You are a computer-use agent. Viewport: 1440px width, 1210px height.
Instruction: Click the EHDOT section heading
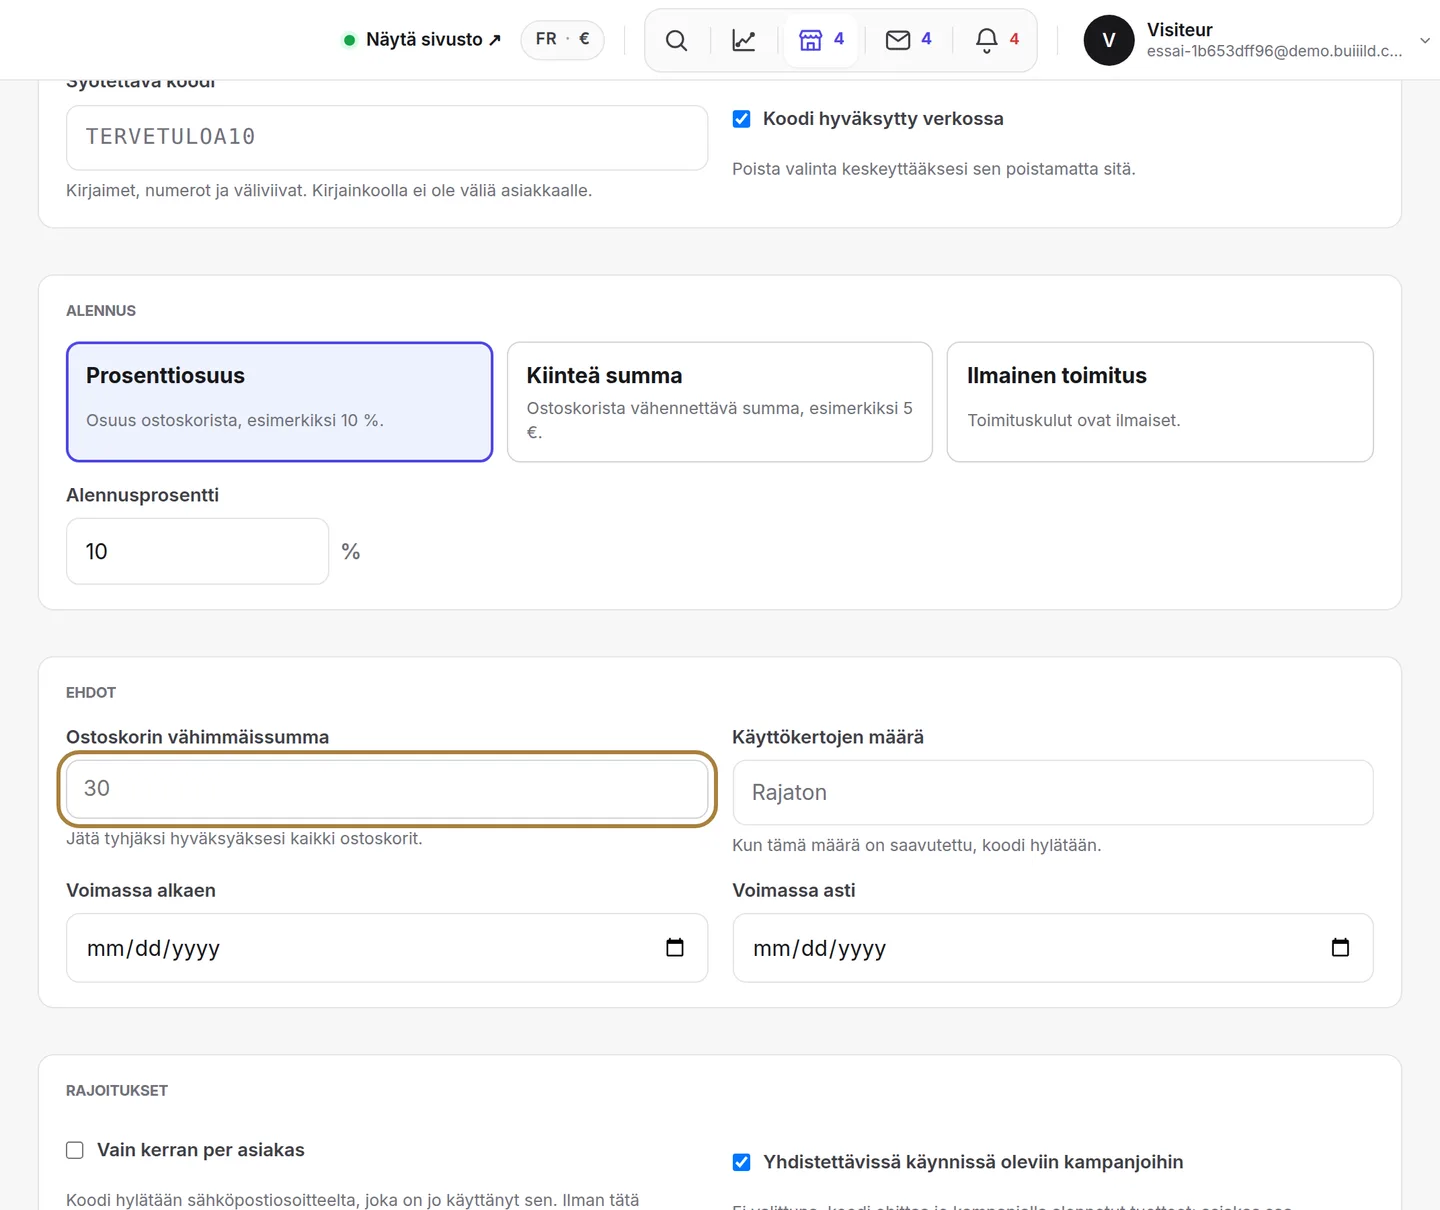pos(91,693)
